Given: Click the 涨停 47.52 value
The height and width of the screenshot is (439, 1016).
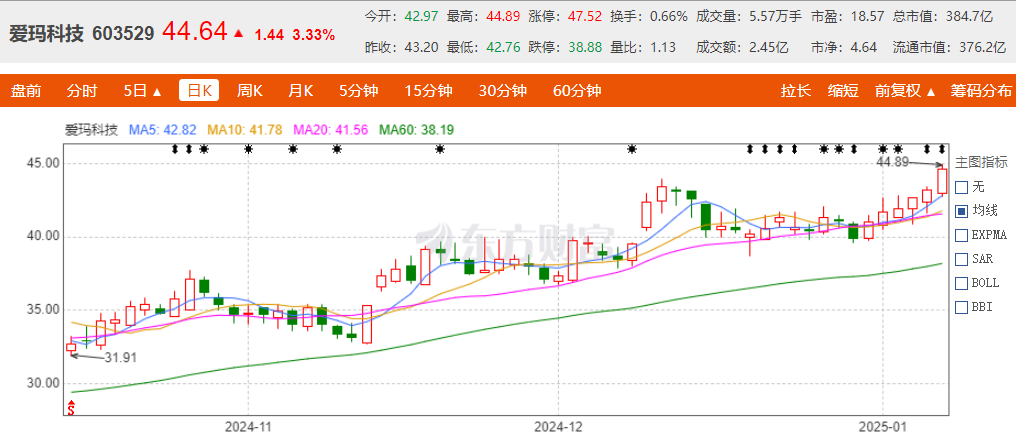Looking at the screenshot, I should click(x=584, y=16).
